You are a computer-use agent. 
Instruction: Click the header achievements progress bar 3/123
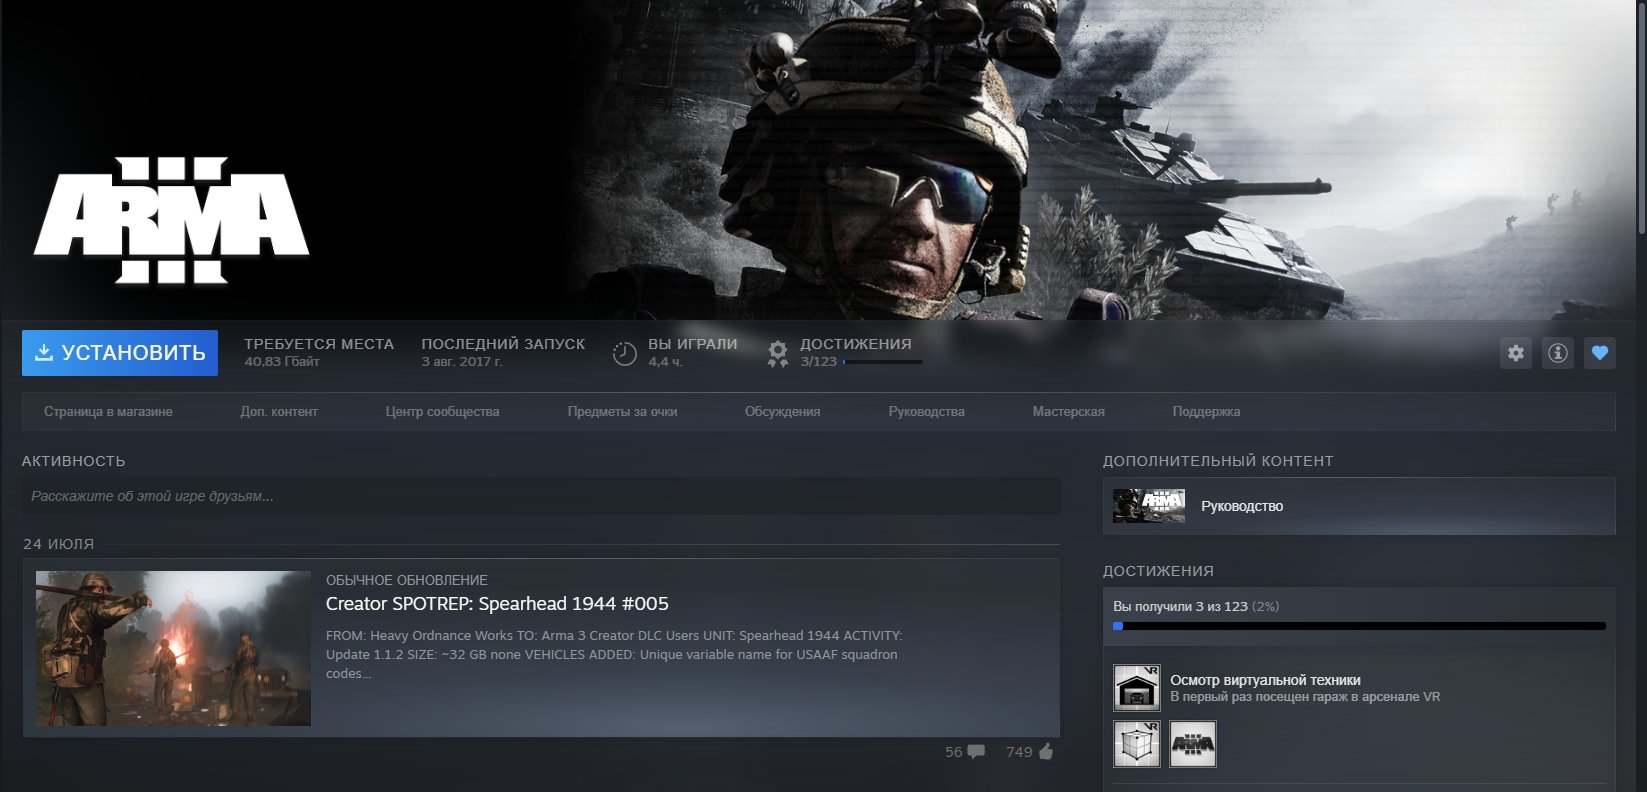pos(882,362)
